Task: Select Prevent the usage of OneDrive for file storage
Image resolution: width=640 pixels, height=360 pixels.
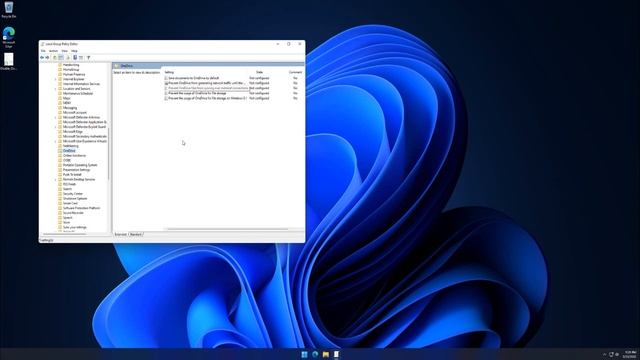Action: [197, 93]
